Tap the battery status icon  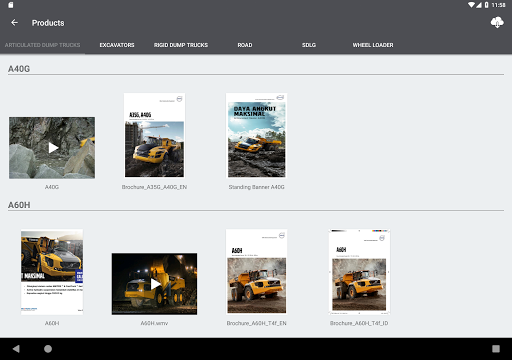coord(487,5)
